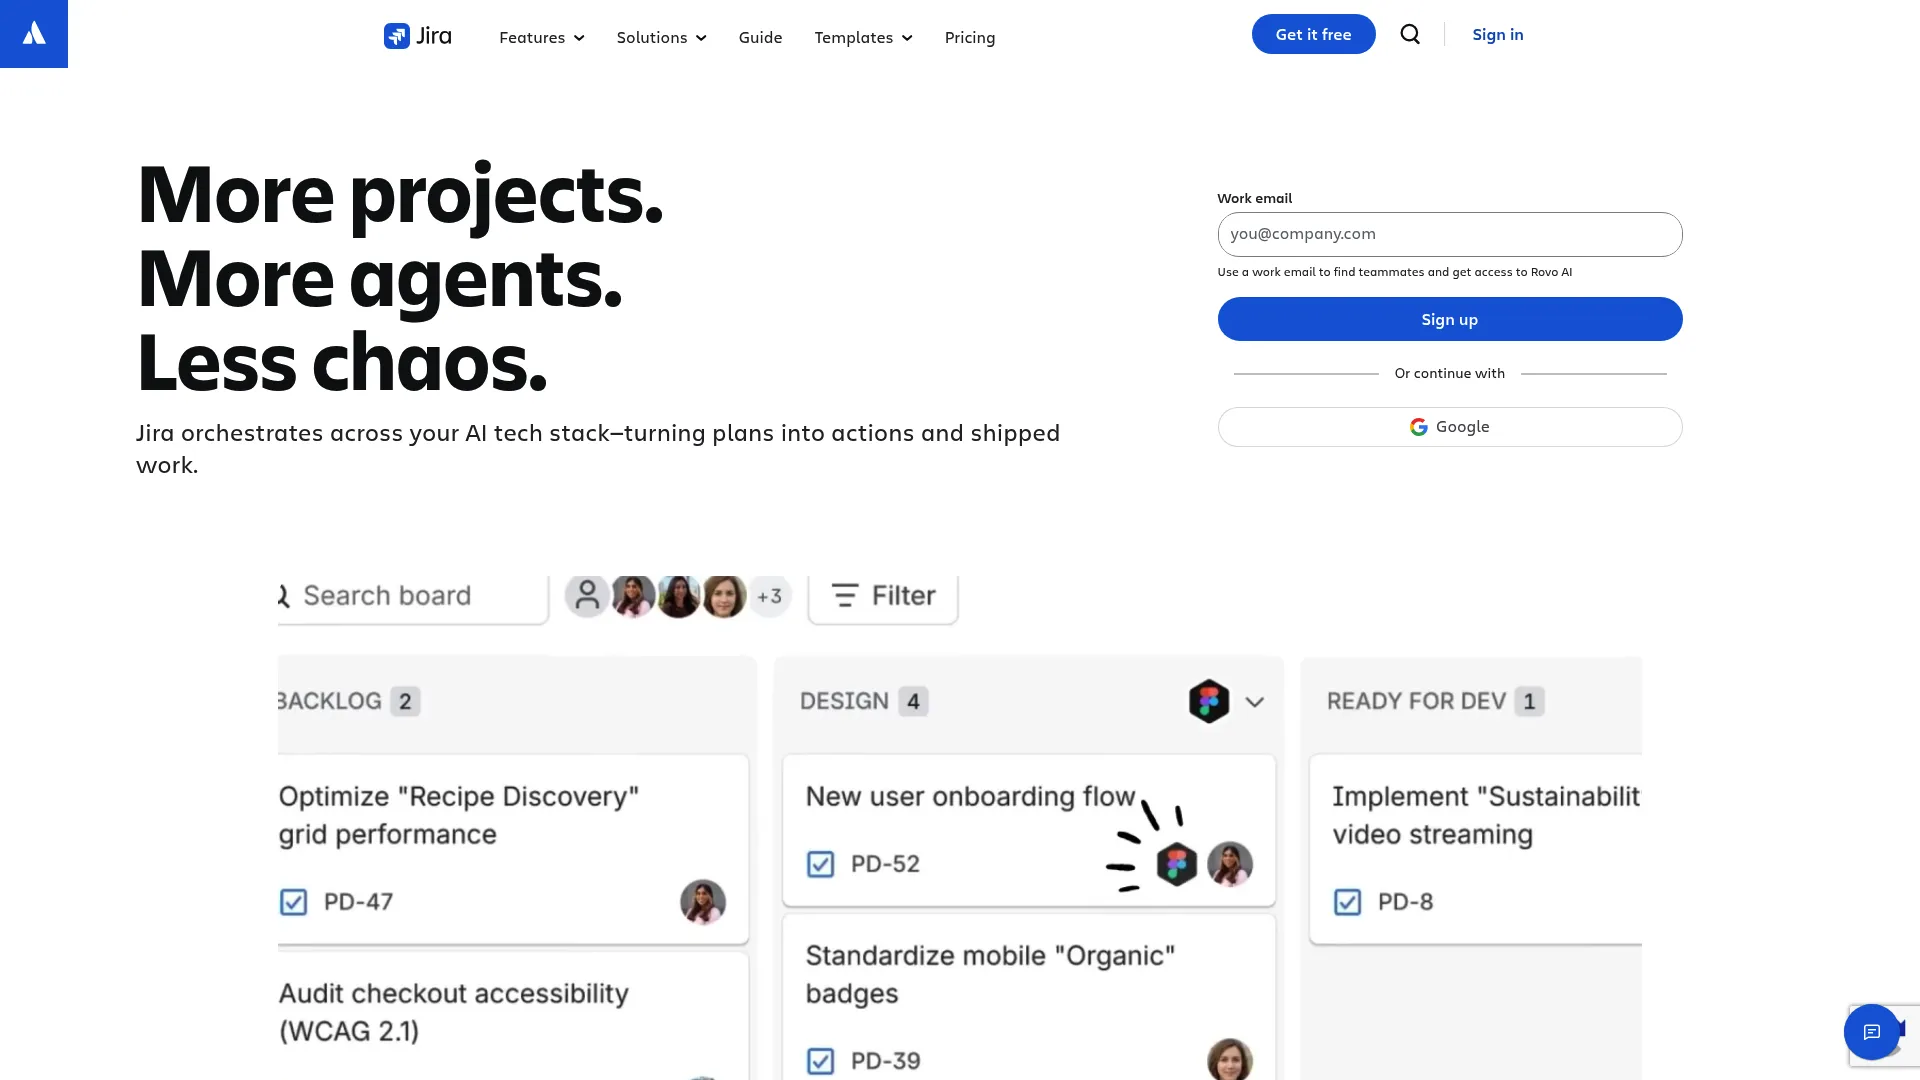Expand the Features menu
The height and width of the screenshot is (1080, 1920).
542,38
